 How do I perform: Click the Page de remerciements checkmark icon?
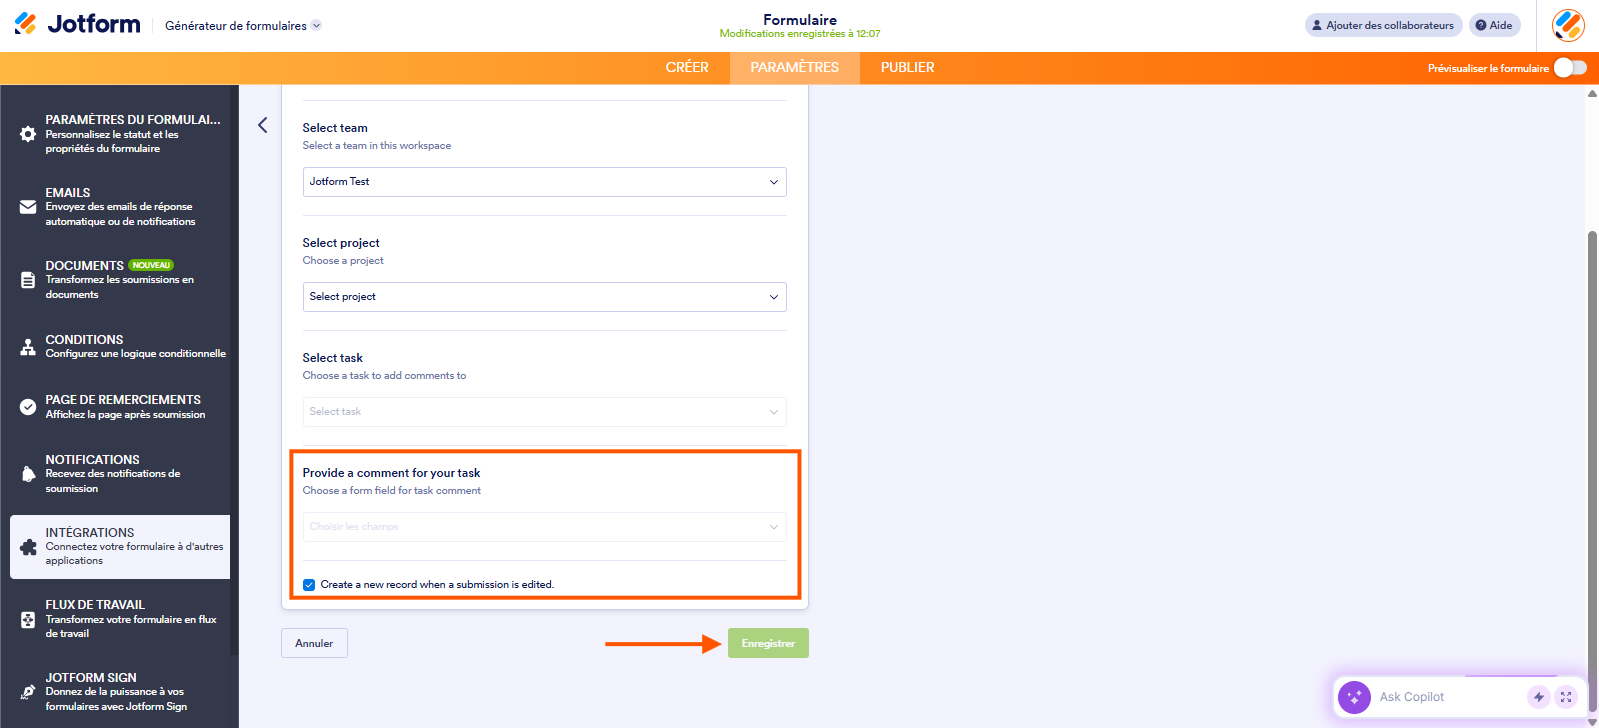point(28,407)
